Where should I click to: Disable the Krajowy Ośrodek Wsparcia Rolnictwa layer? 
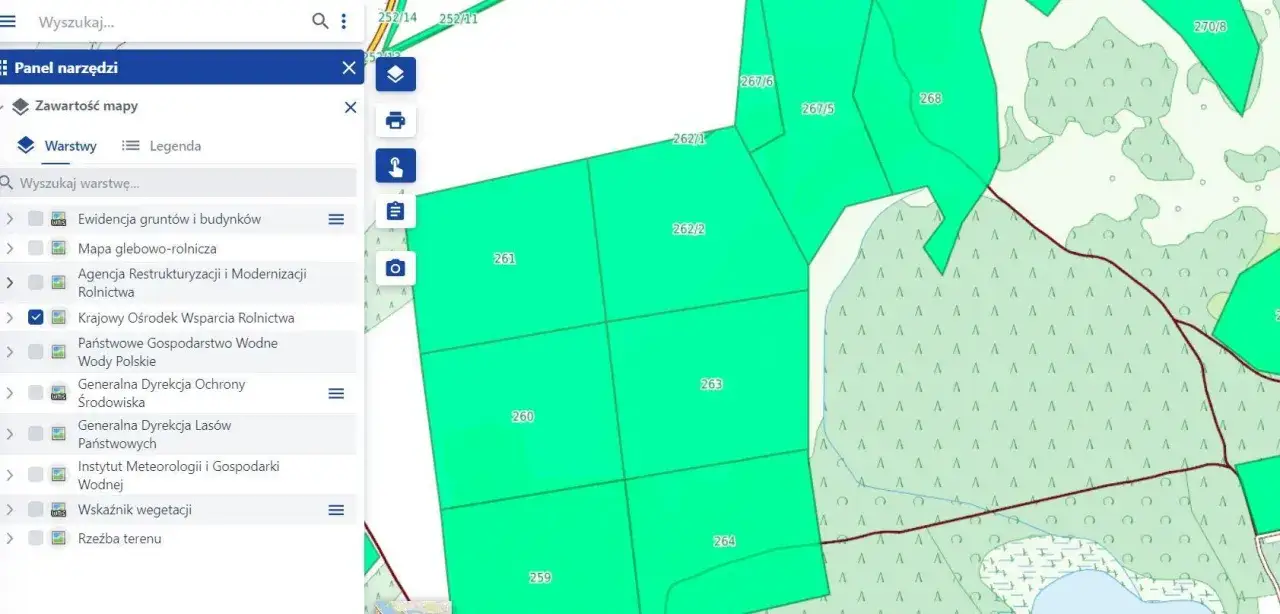pyautogui.click(x=36, y=317)
